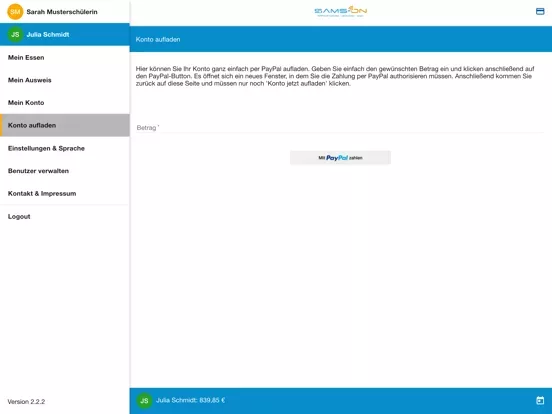Click the Mit PayPal zahlen button
The image size is (552, 414).
(x=340, y=158)
